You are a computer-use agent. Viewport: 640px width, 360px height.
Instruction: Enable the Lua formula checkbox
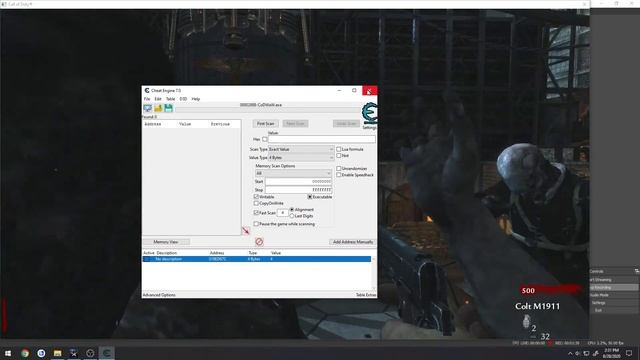pos(338,149)
